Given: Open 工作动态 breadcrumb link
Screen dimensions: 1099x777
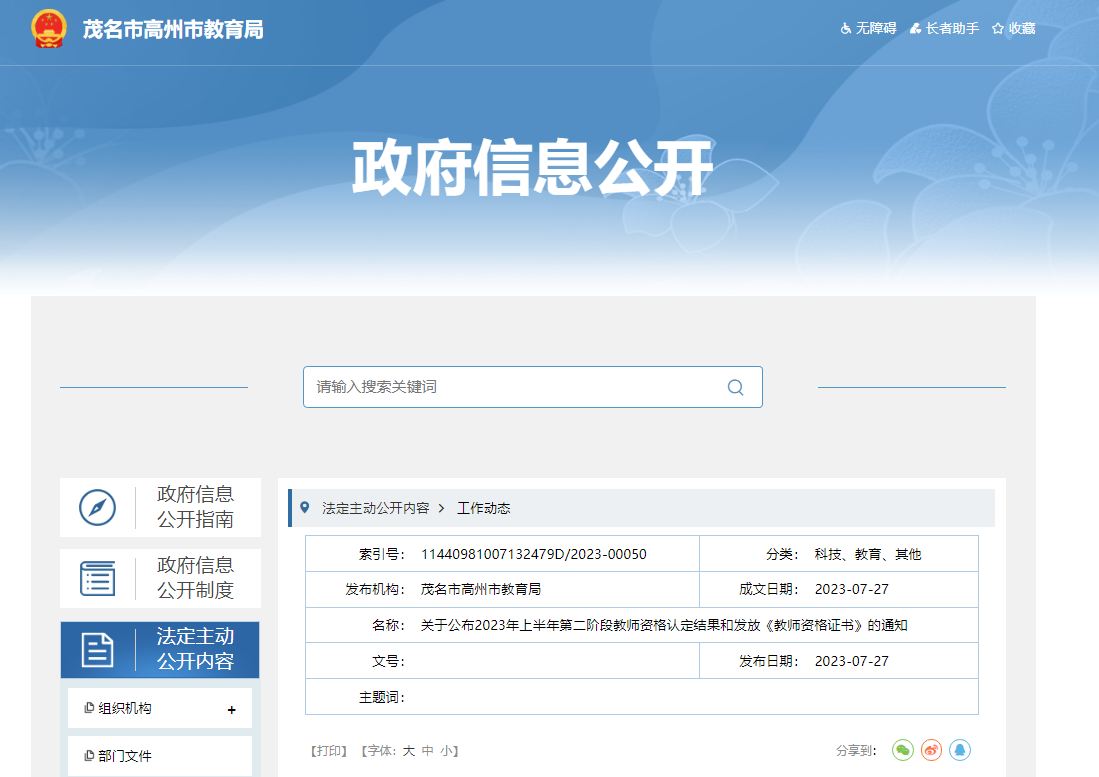Looking at the screenshot, I should (484, 508).
